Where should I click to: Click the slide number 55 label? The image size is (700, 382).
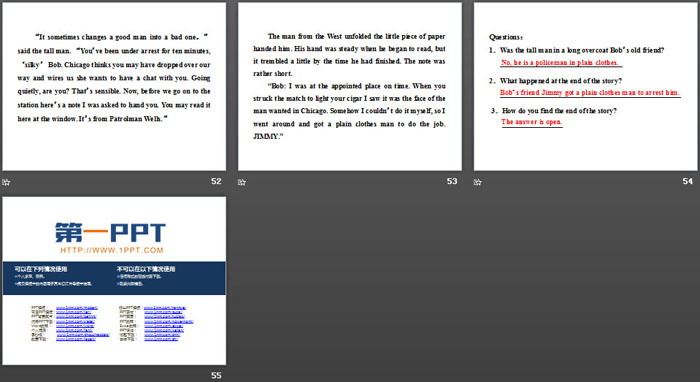(216, 375)
